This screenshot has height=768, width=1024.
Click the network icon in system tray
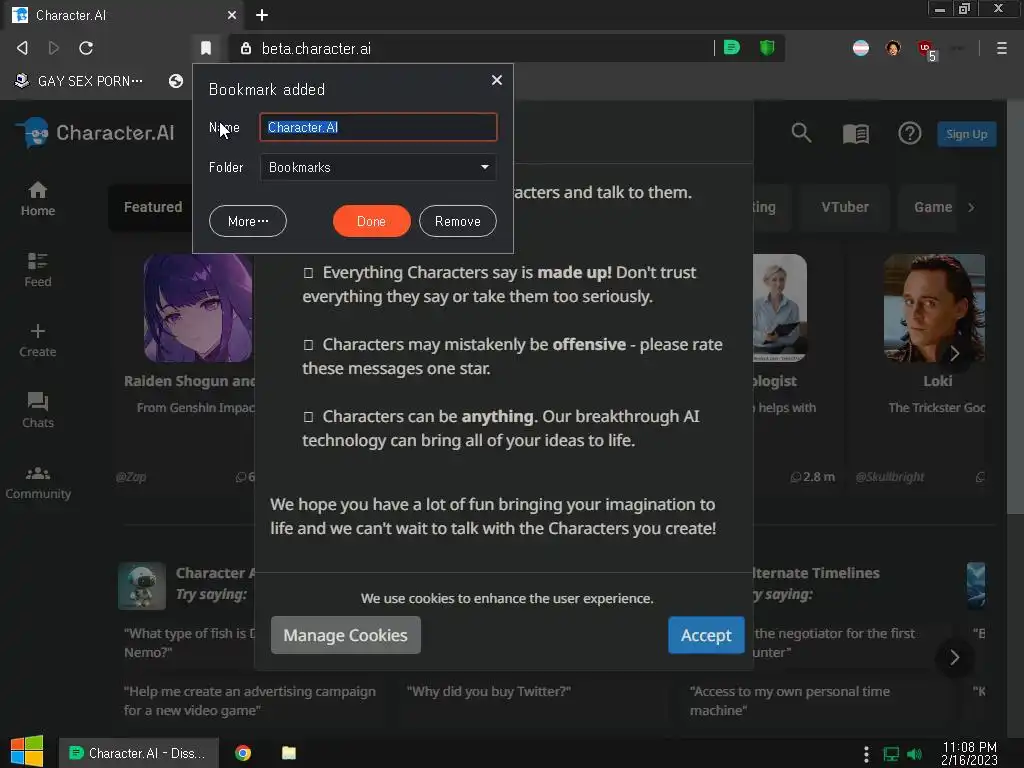[x=891, y=754]
